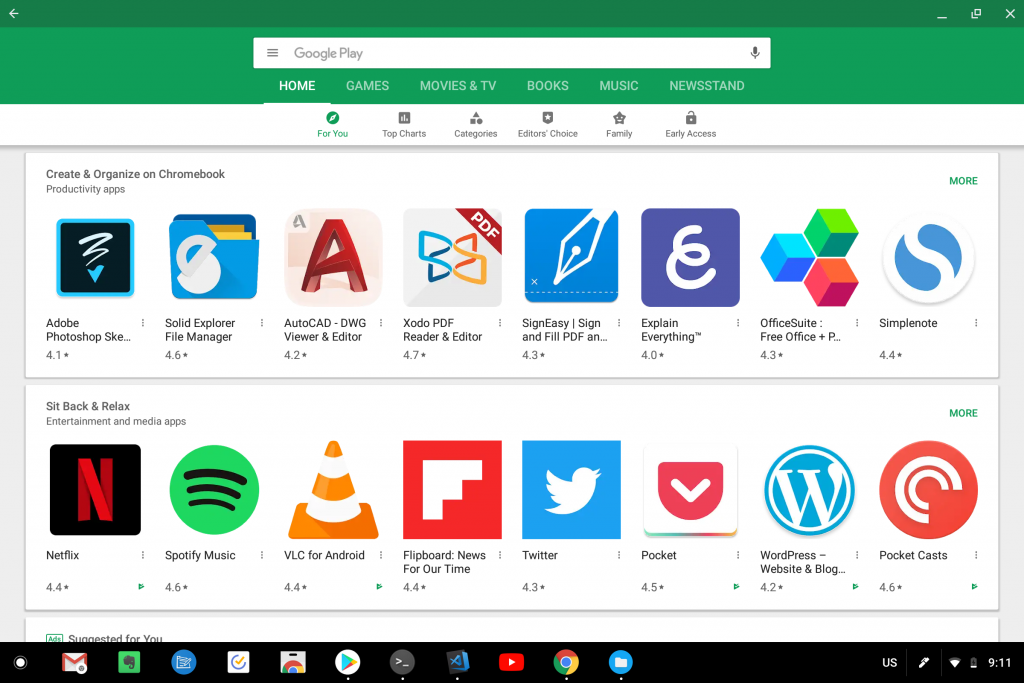Open the Play Store icon in shelf
This screenshot has height=683, width=1024.
[347, 662]
